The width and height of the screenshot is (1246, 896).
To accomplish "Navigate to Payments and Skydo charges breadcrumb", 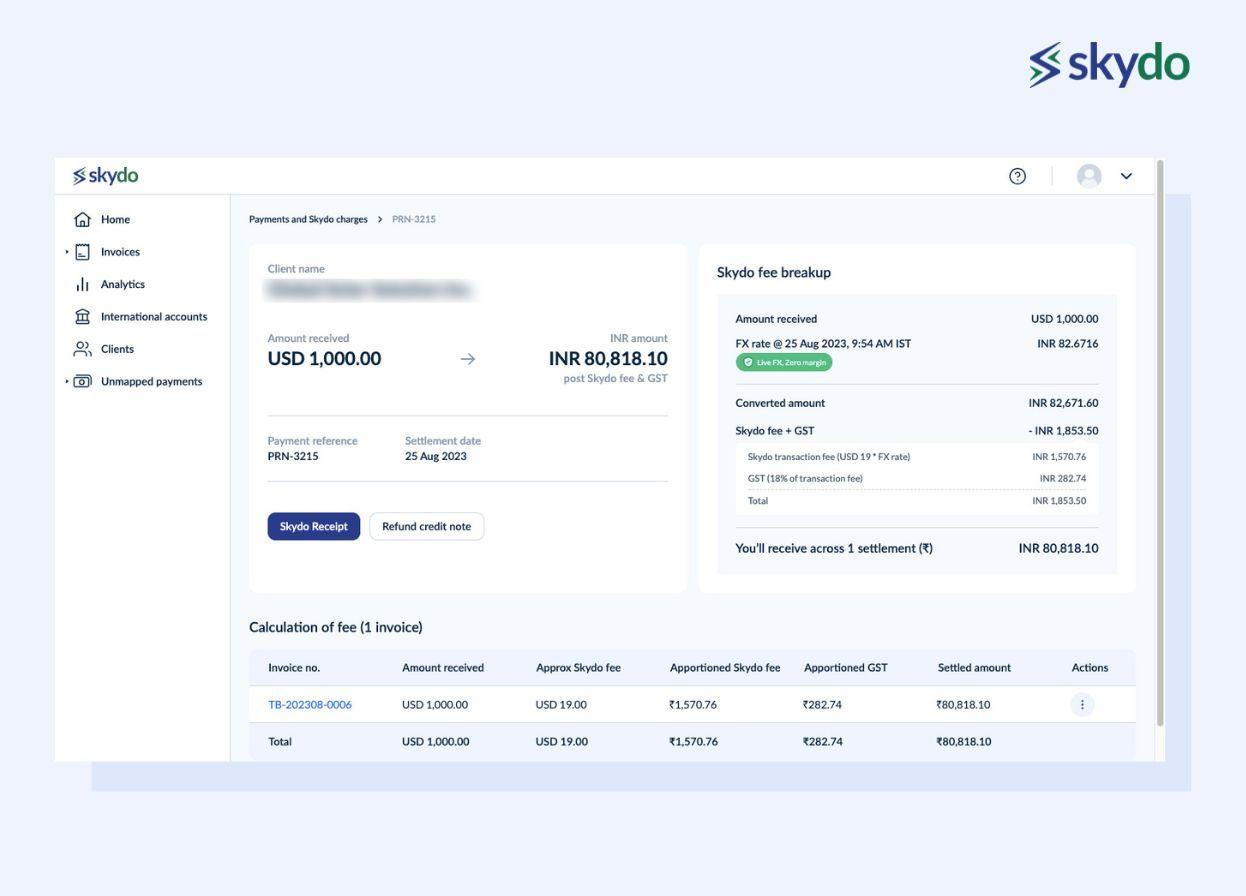I will tap(307, 218).
